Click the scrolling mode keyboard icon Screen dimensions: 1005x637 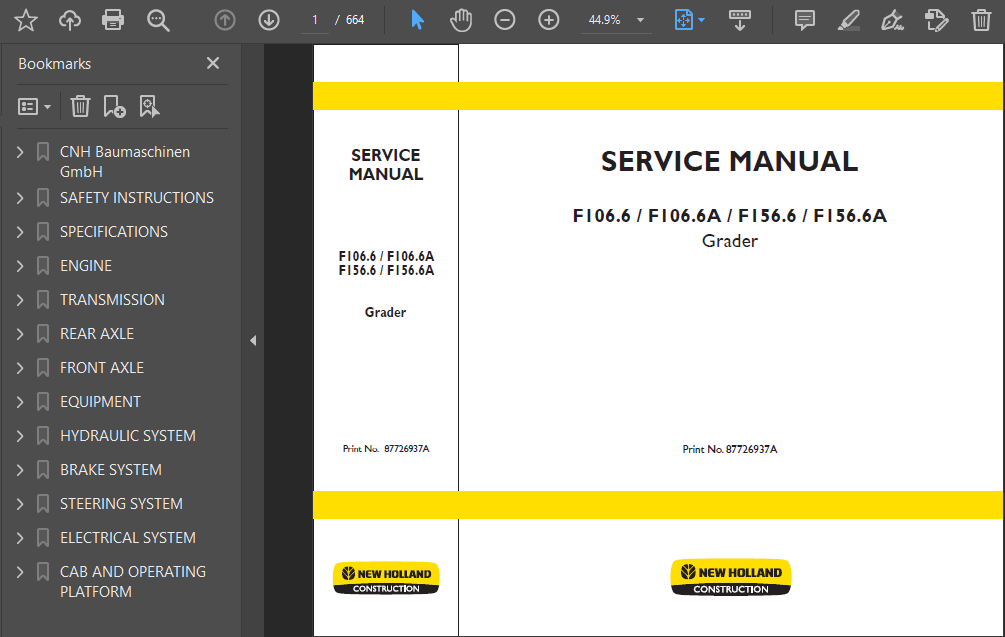[740, 21]
